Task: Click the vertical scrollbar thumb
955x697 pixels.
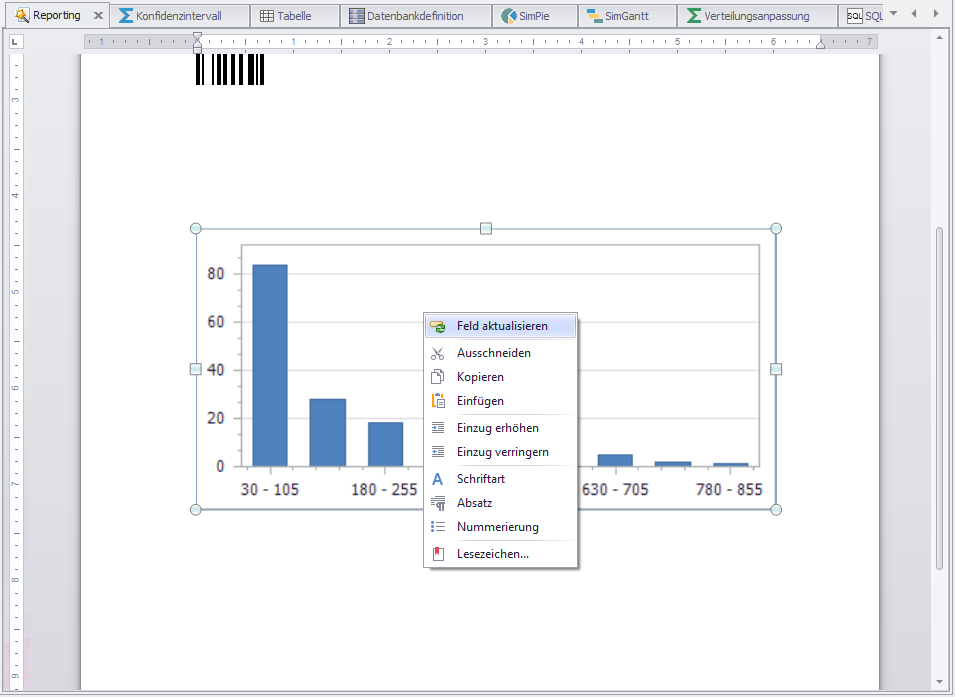Action: [x=940, y=398]
